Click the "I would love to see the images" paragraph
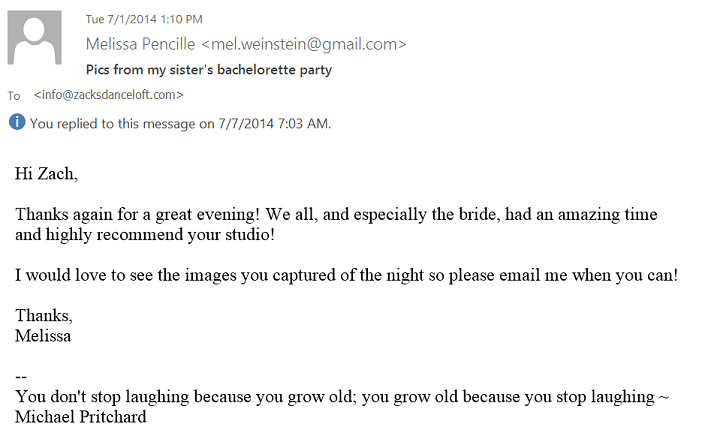720x439 pixels. (346, 275)
